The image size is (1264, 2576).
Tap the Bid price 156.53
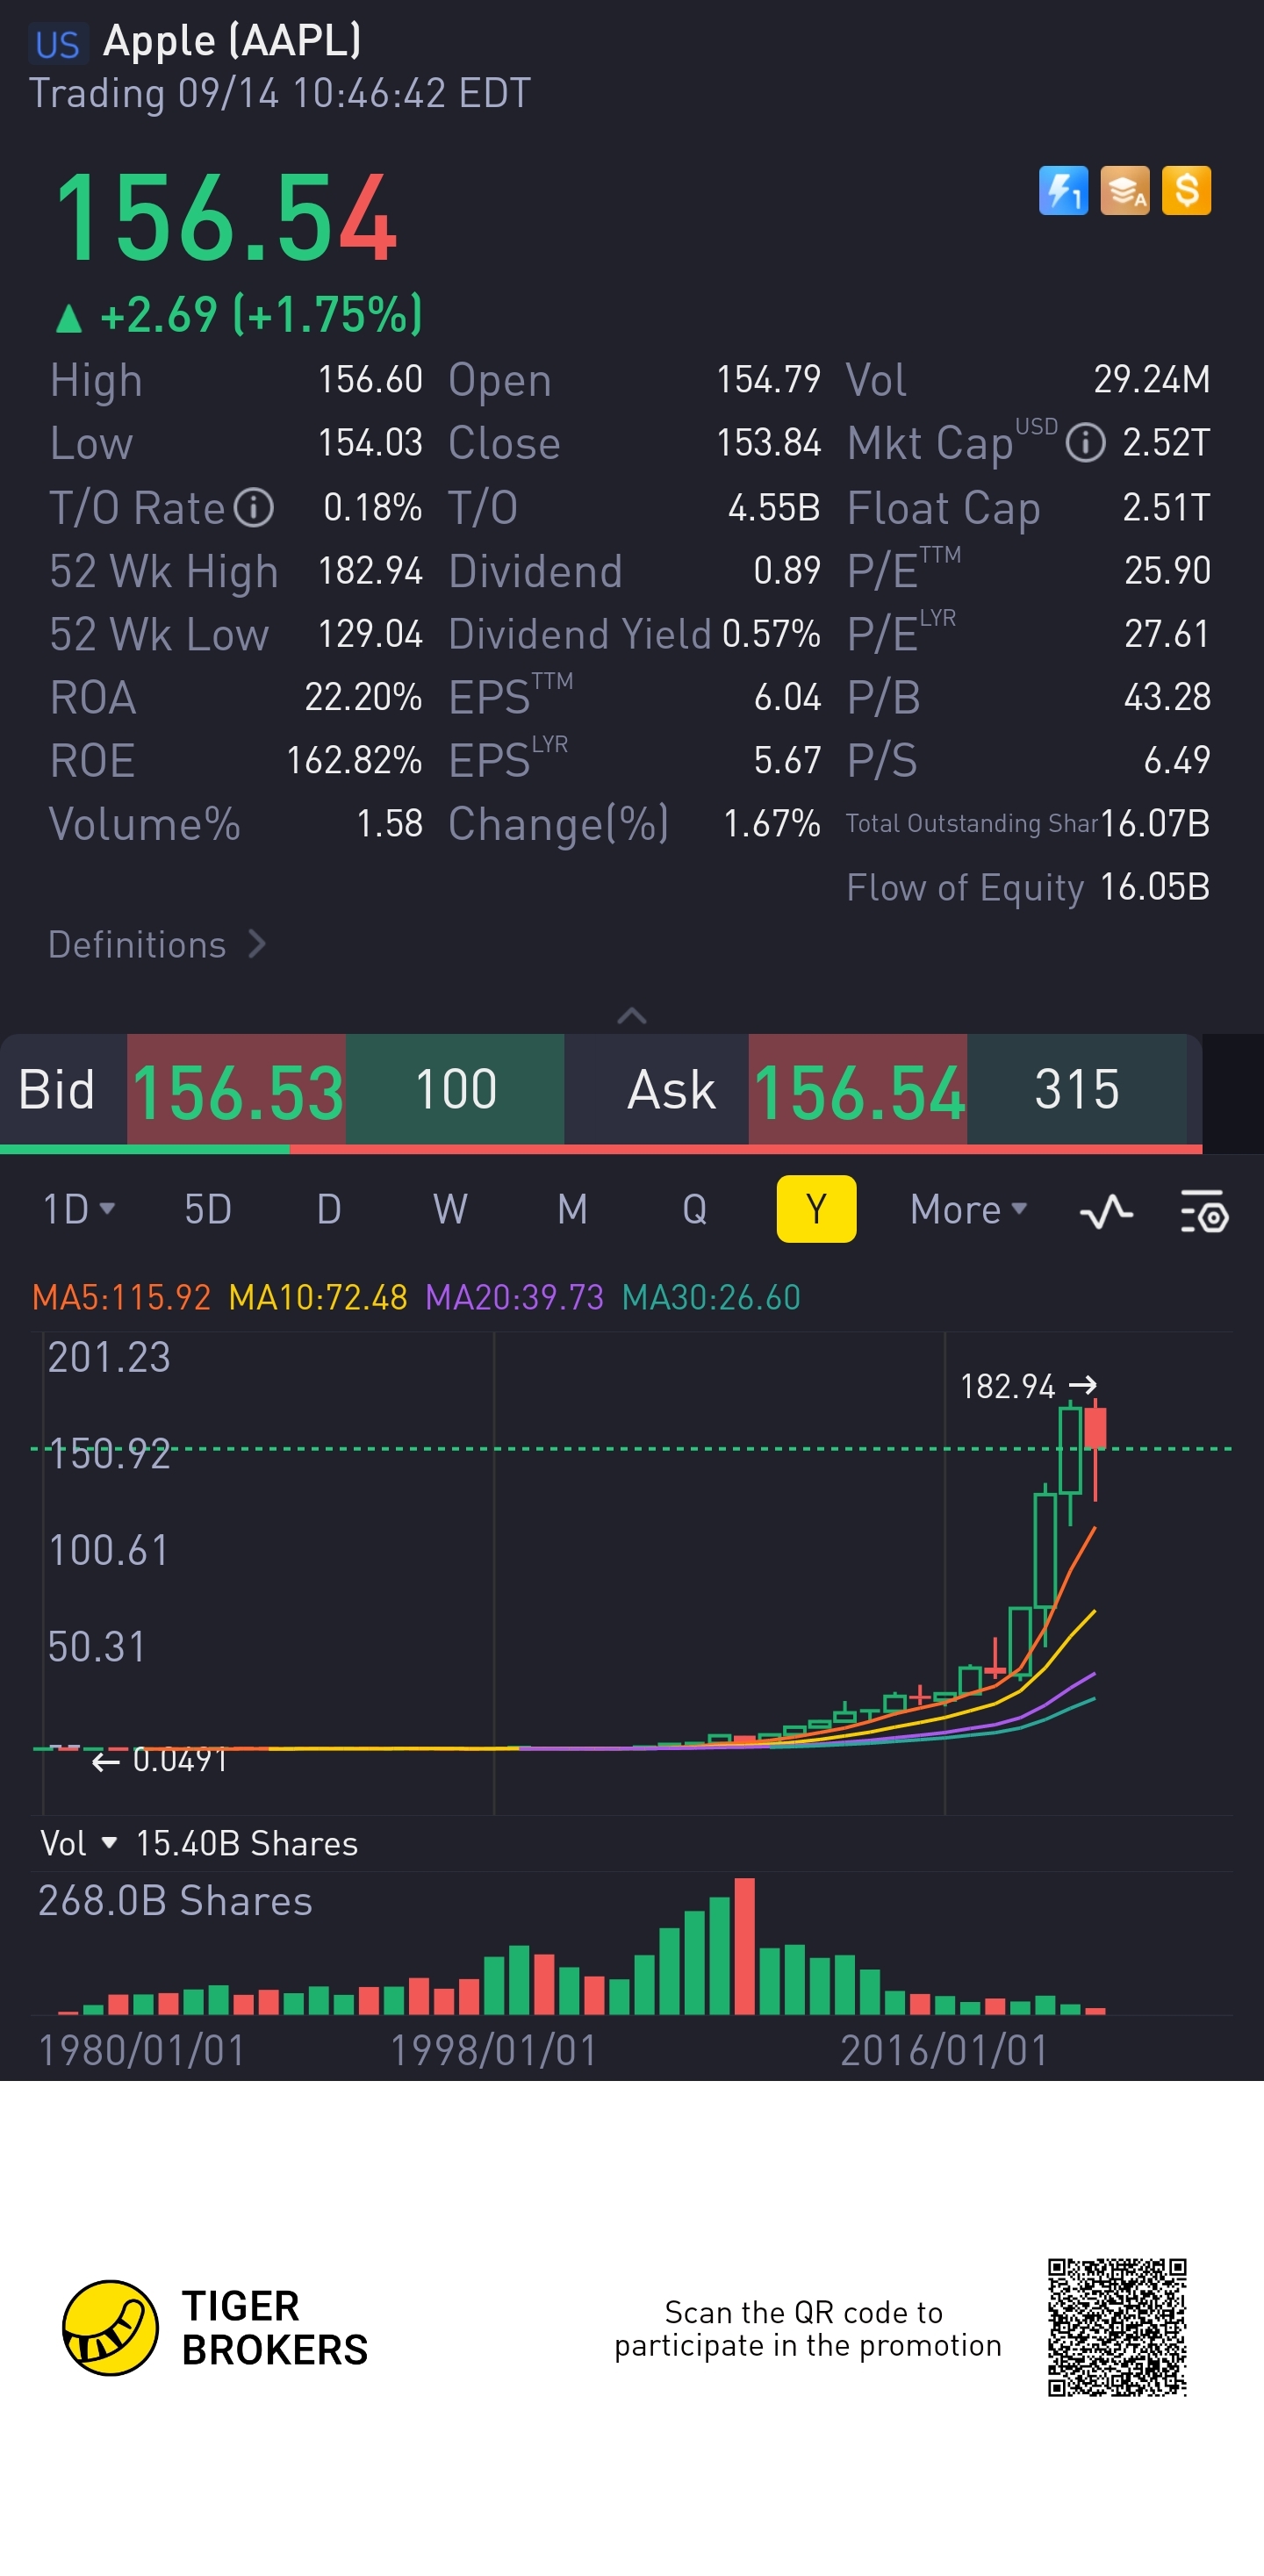coord(237,1091)
